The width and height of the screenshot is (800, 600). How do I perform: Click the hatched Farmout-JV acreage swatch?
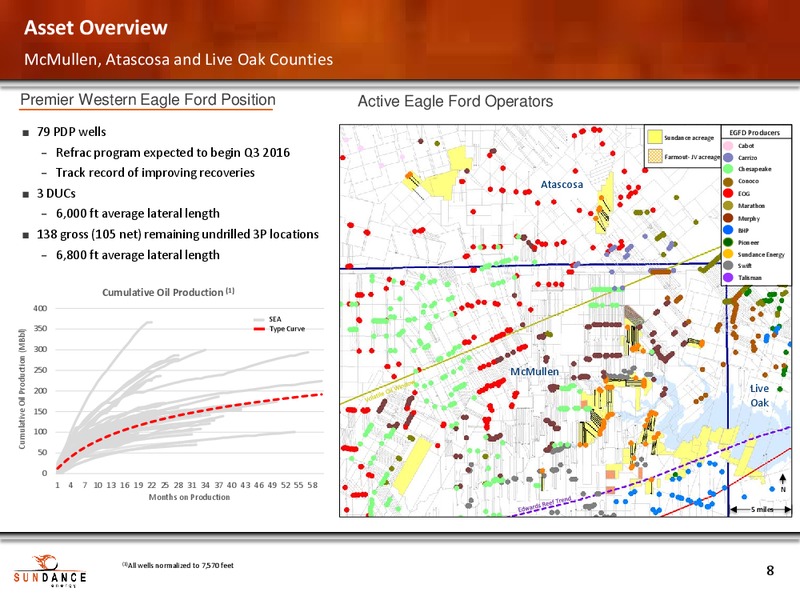coord(655,156)
